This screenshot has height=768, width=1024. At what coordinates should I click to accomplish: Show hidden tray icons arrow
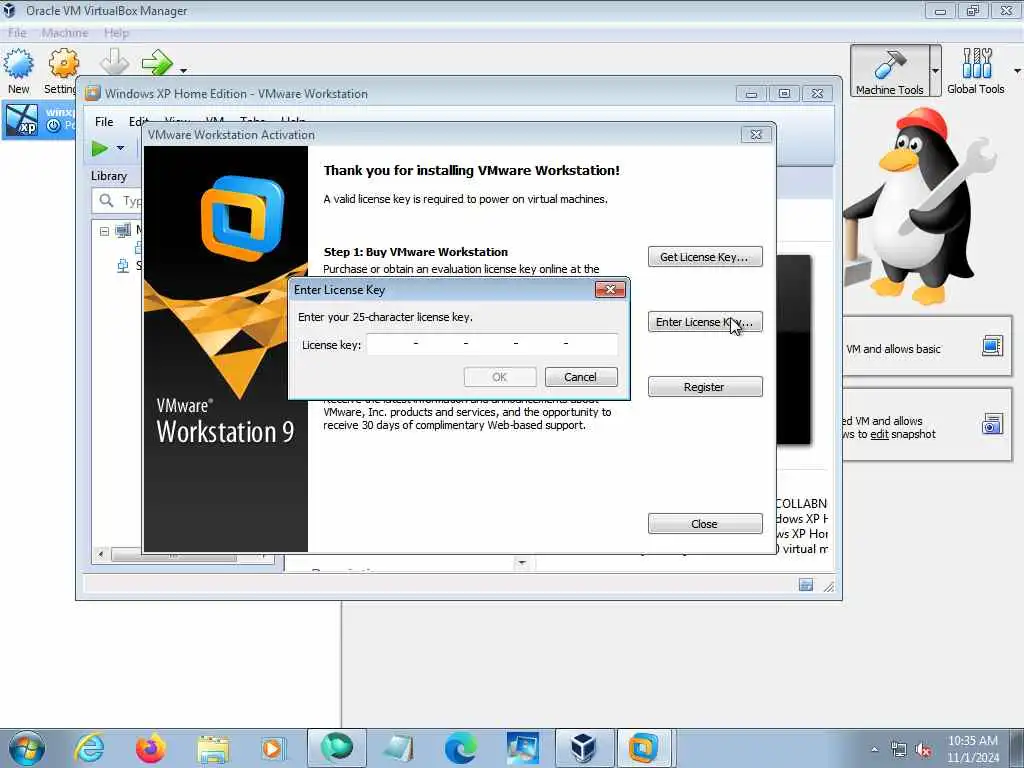point(874,750)
